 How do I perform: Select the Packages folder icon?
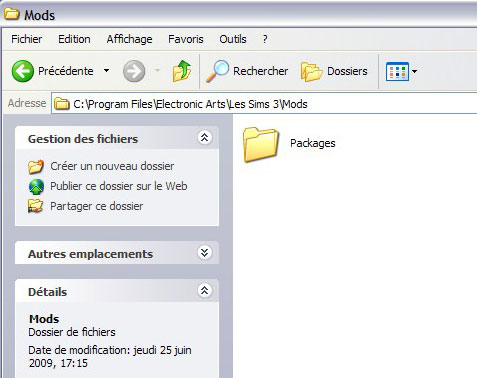click(x=261, y=145)
